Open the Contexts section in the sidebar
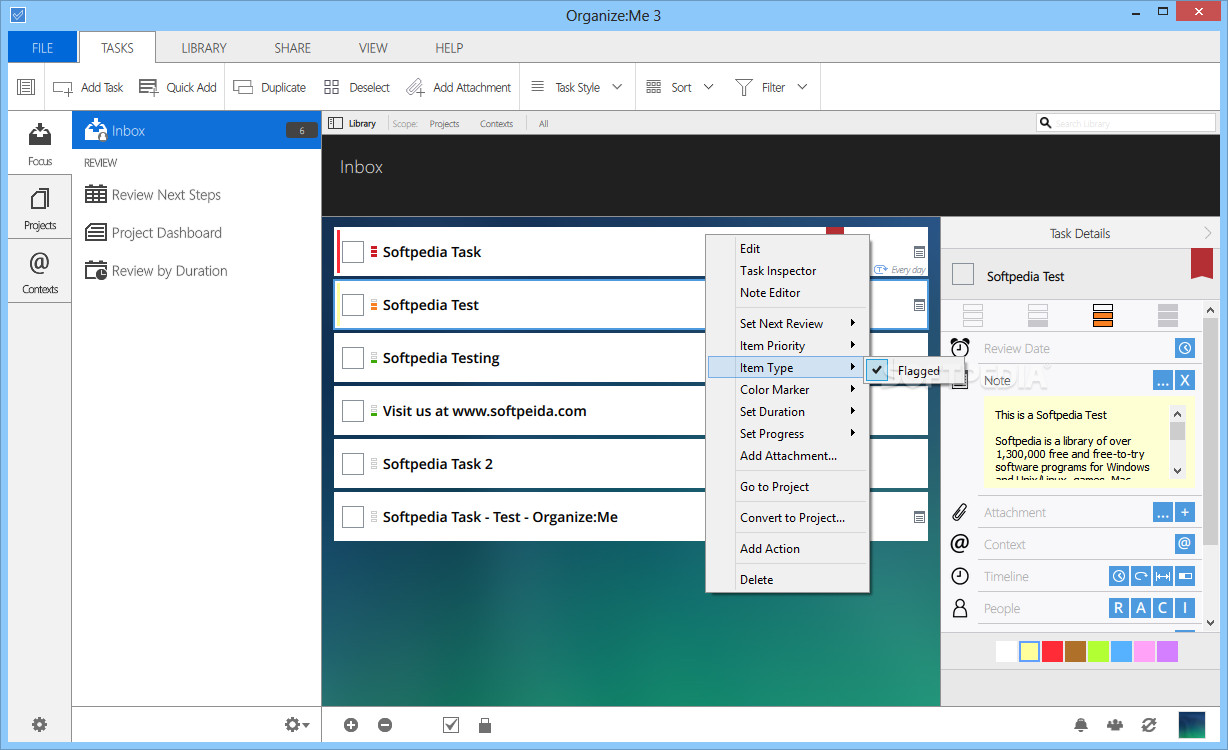The width and height of the screenshot is (1228, 750). (40, 272)
